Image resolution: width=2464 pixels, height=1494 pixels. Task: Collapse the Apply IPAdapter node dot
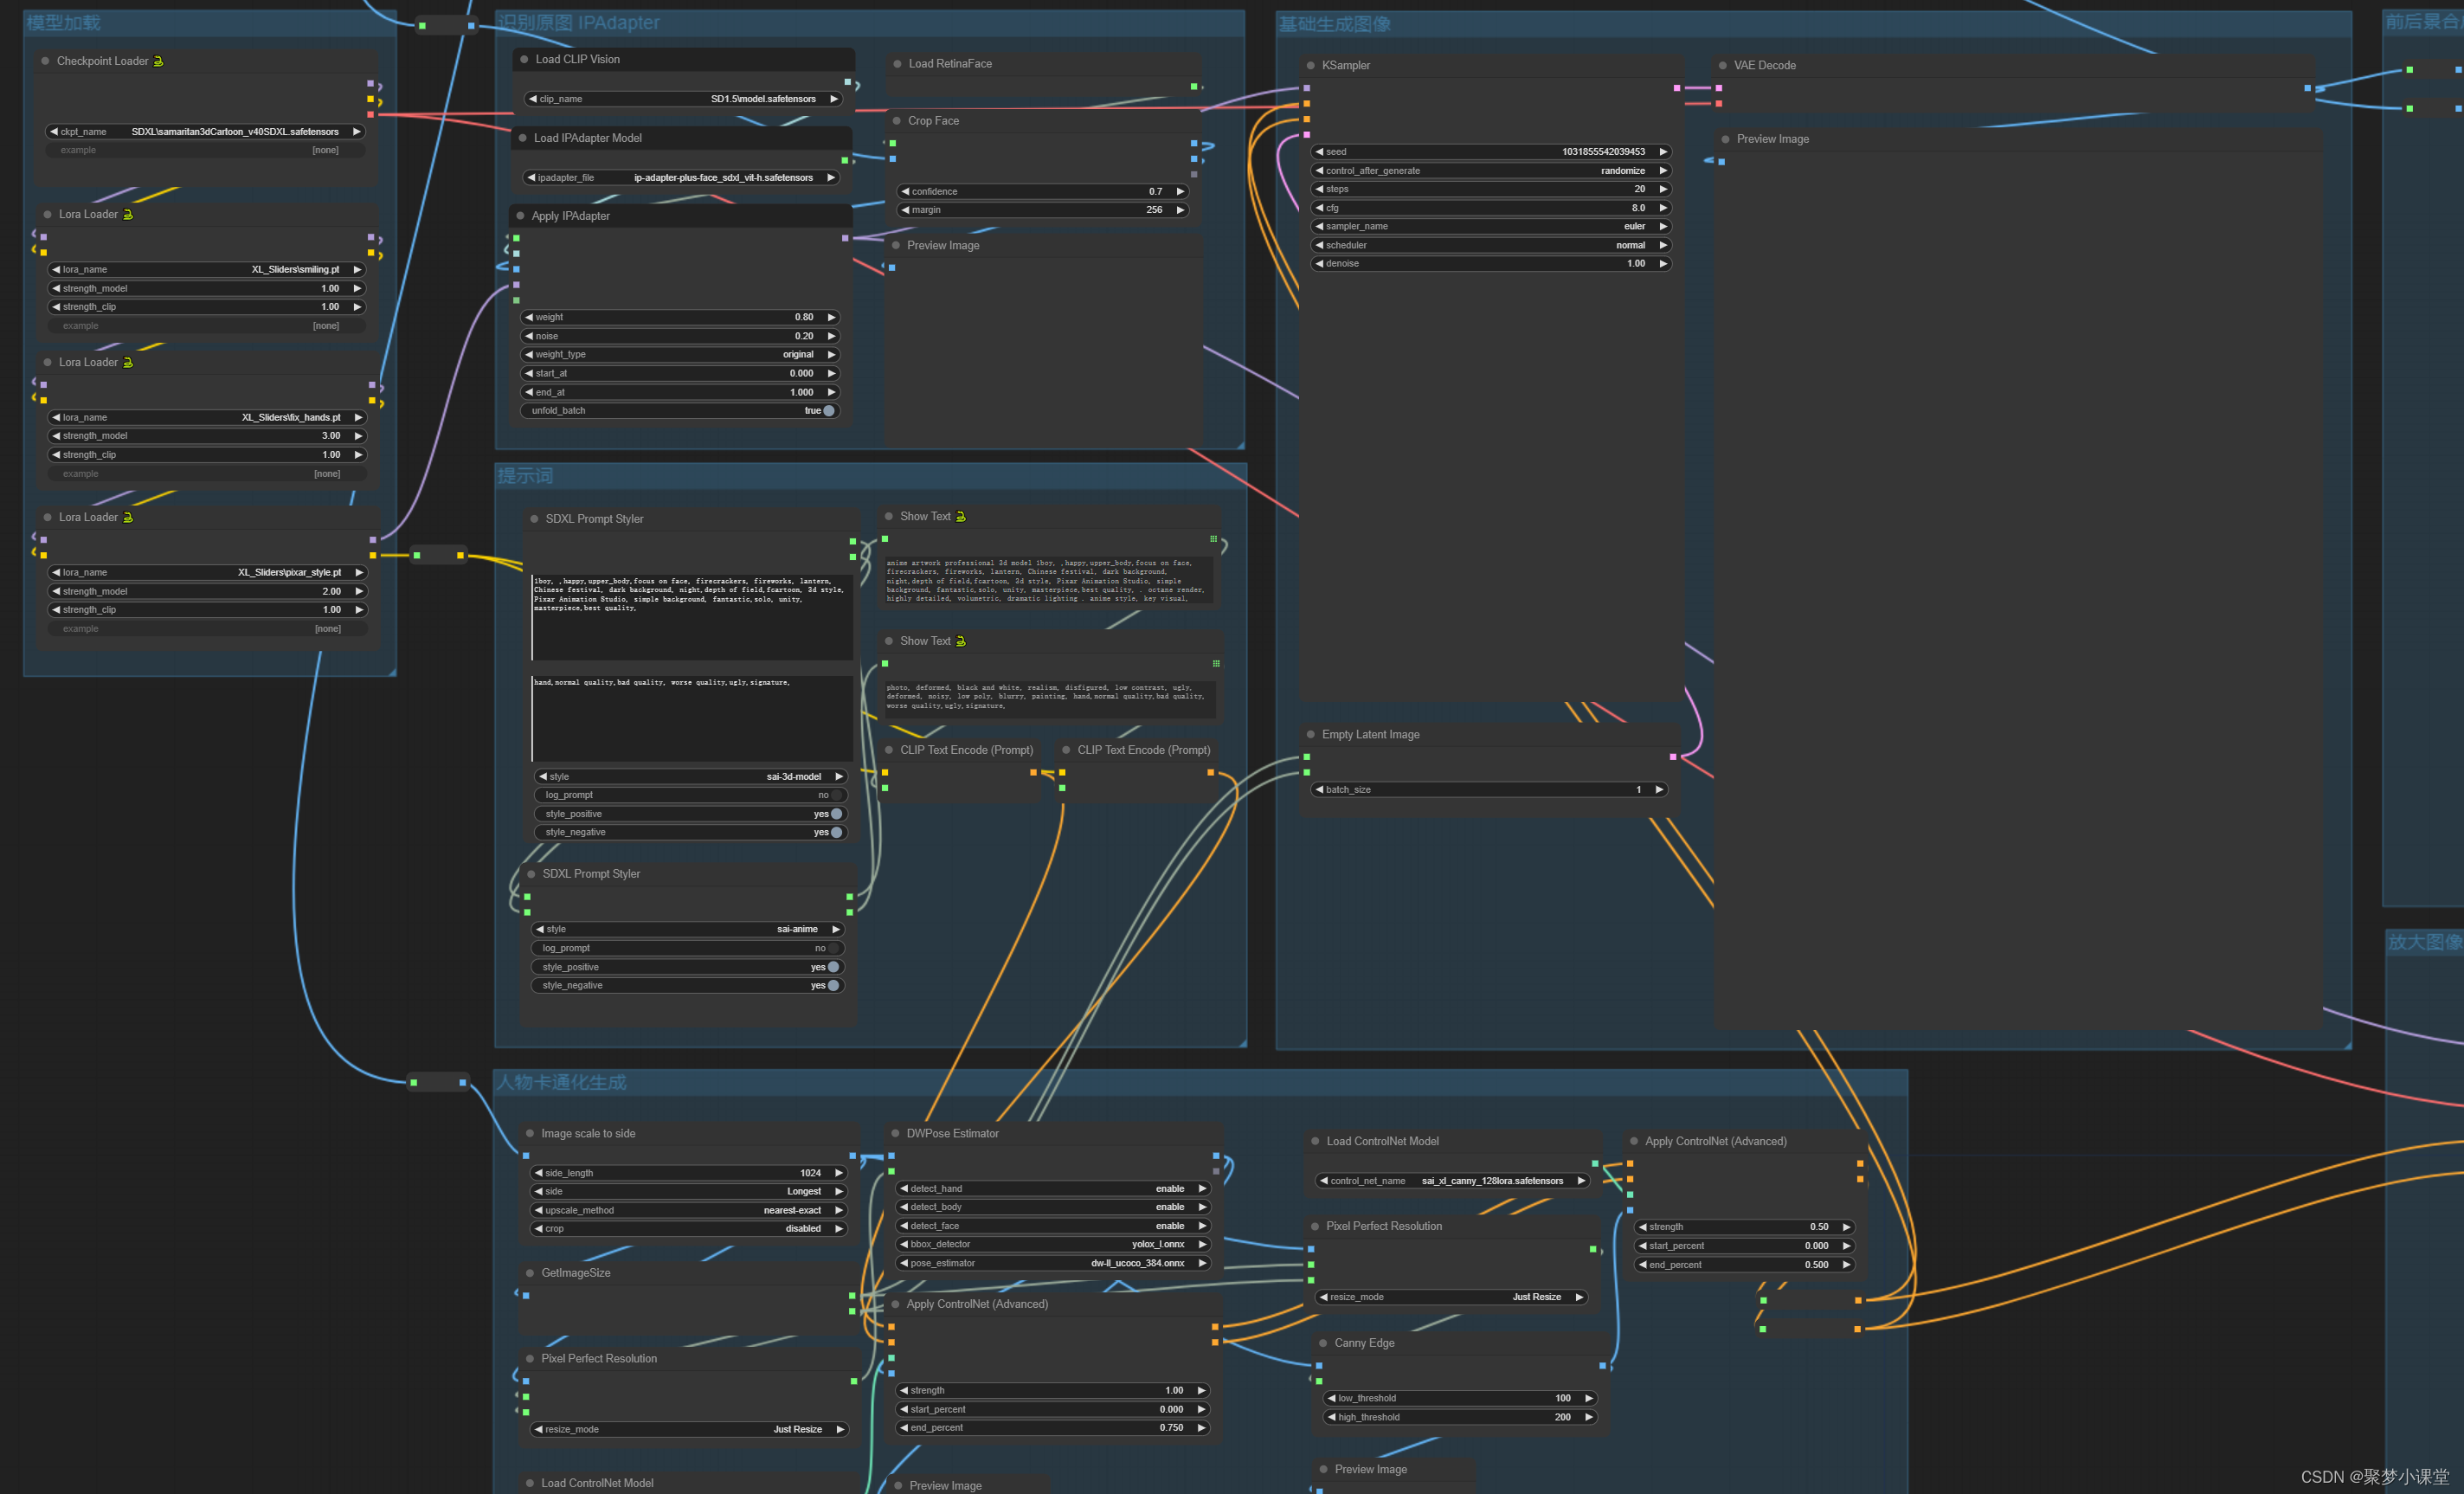520,216
